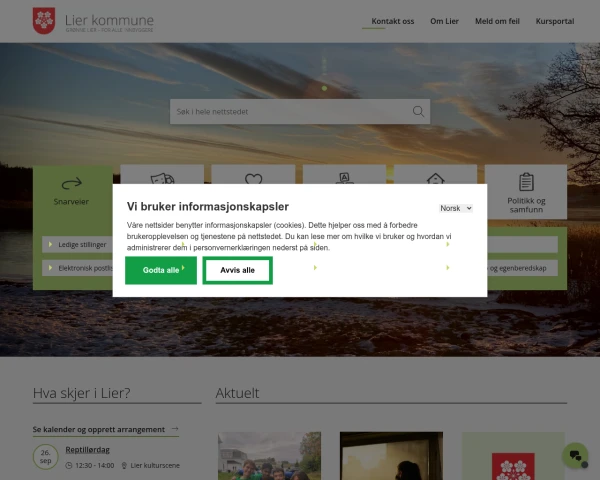Click the Snarveier tile label
The width and height of the screenshot is (600, 480).
[x=71, y=202]
